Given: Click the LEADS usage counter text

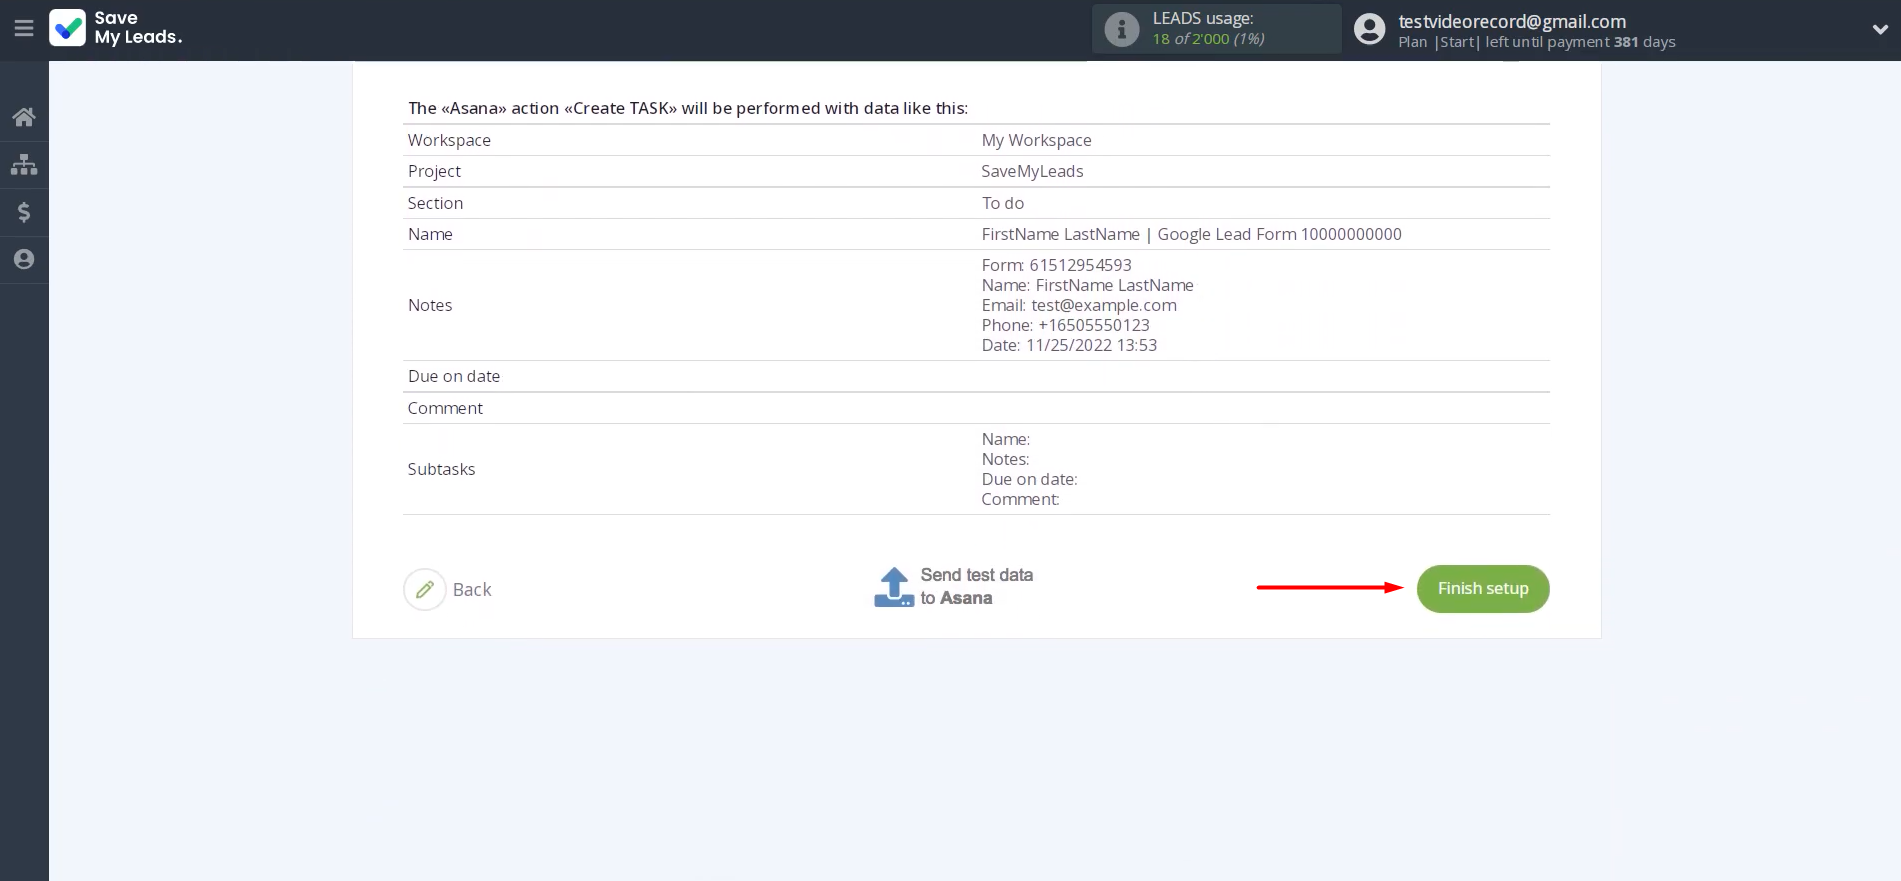Looking at the screenshot, I should click(1208, 39).
